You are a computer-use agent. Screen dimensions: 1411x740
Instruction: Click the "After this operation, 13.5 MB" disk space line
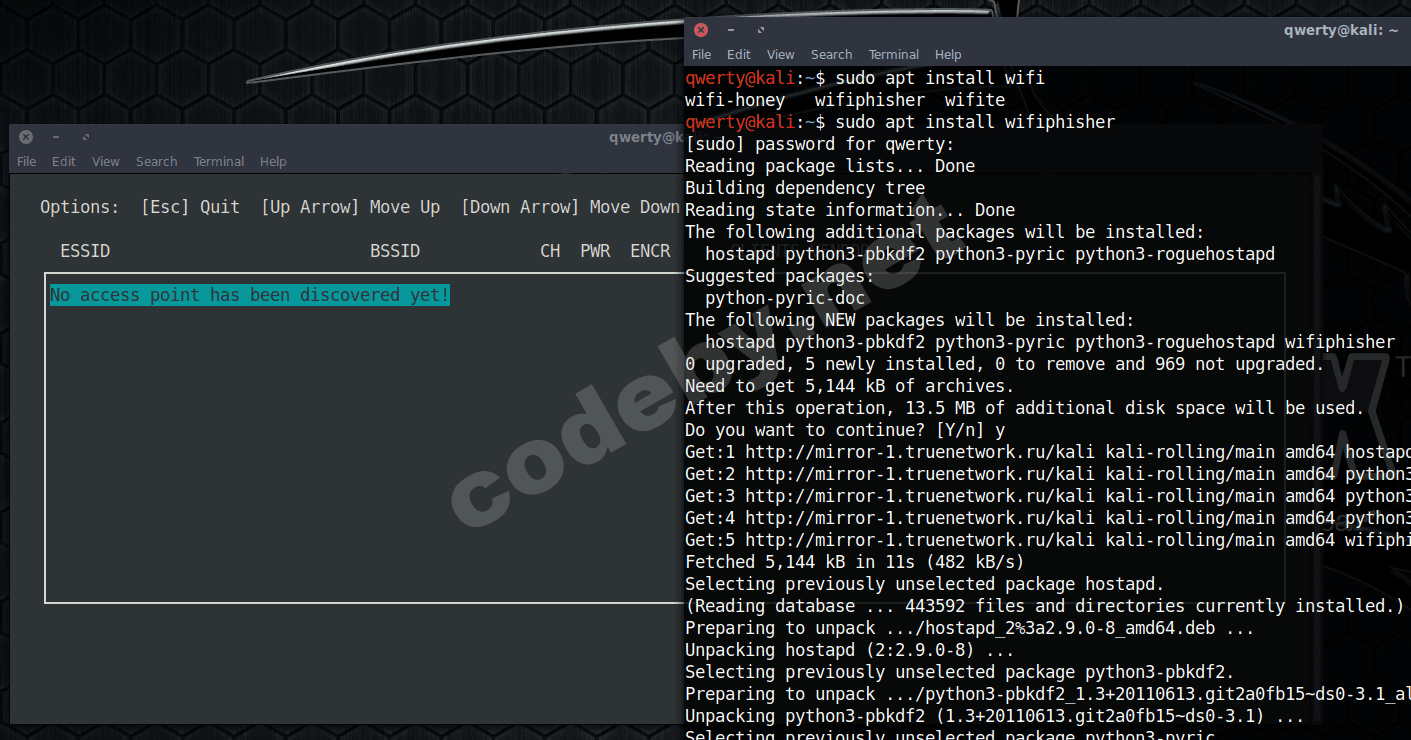tap(1025, 408)
